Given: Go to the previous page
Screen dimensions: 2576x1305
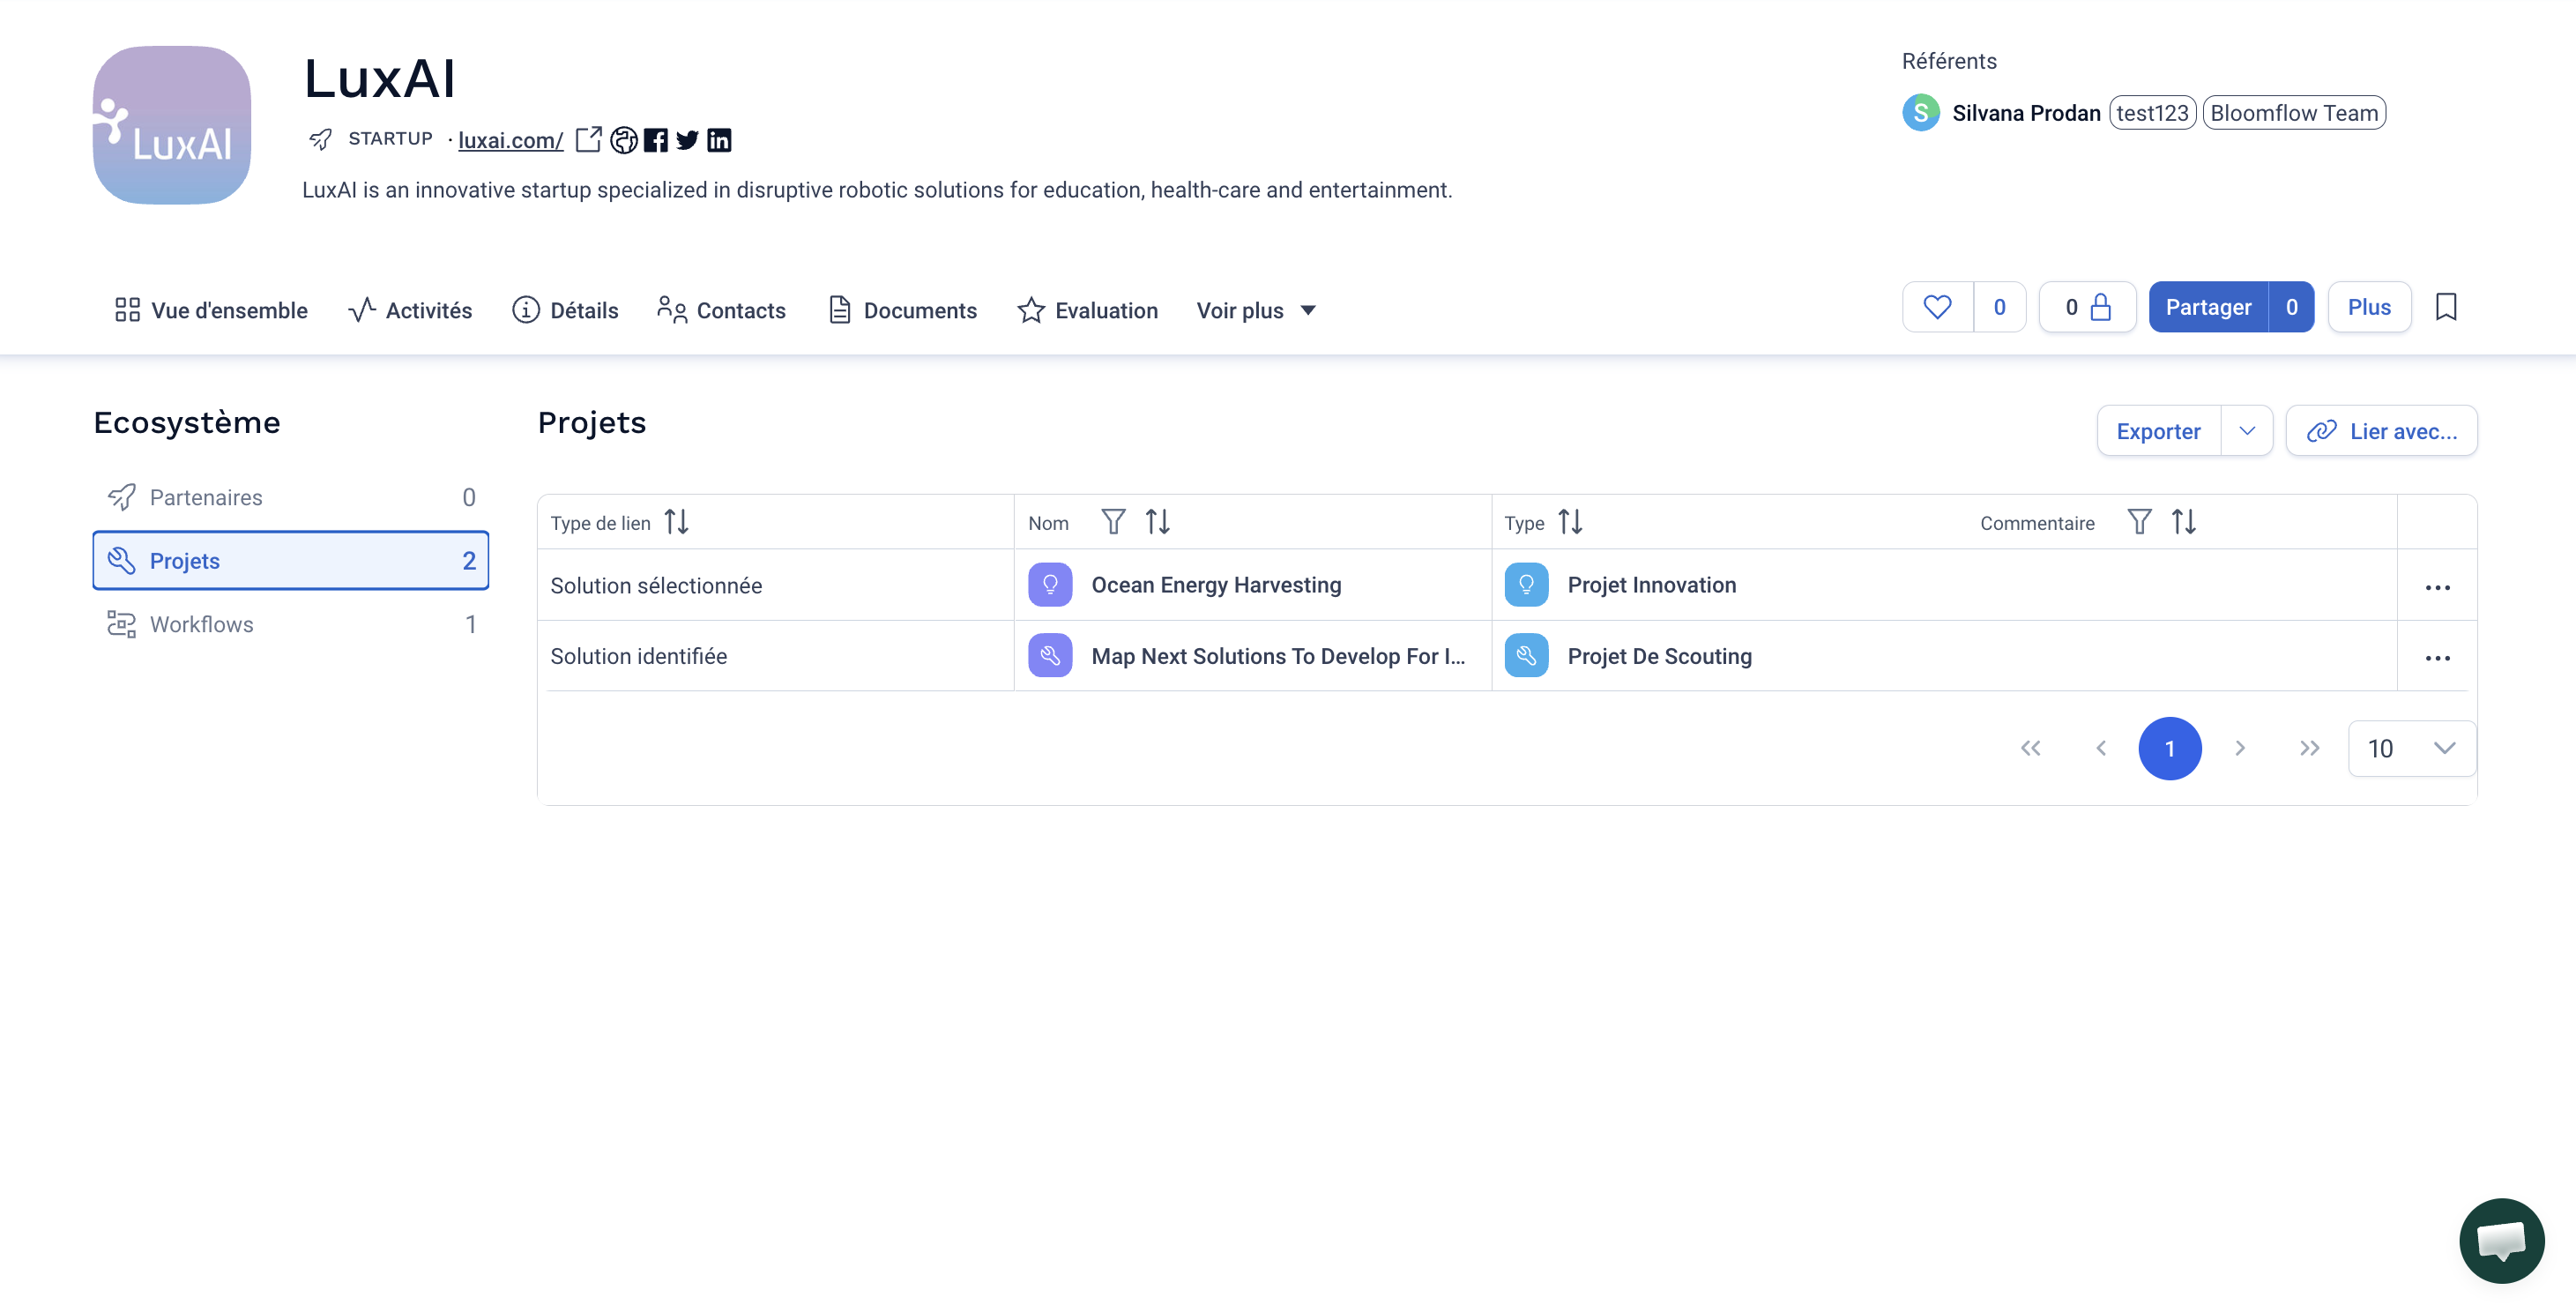Looking at the screenshot, I should click(x=2101, y=748).
